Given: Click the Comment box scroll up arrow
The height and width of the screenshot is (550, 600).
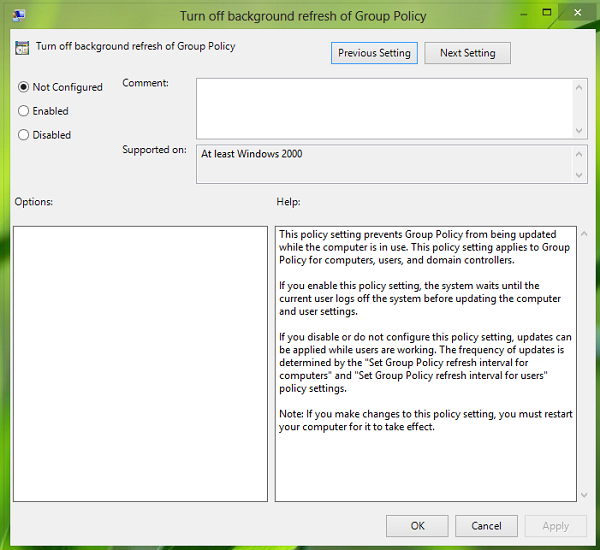Looking at the screenshot, I should [580, 86].
